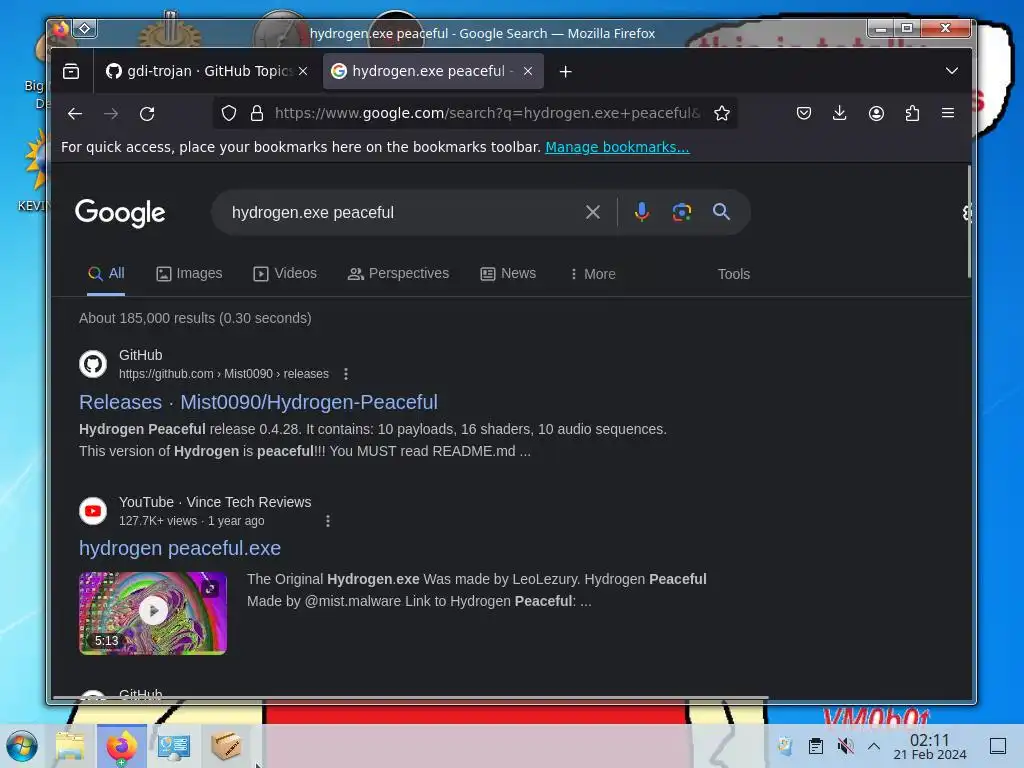Switch to Videos results
Screen dimensions: 1024x768
point(285,274)
